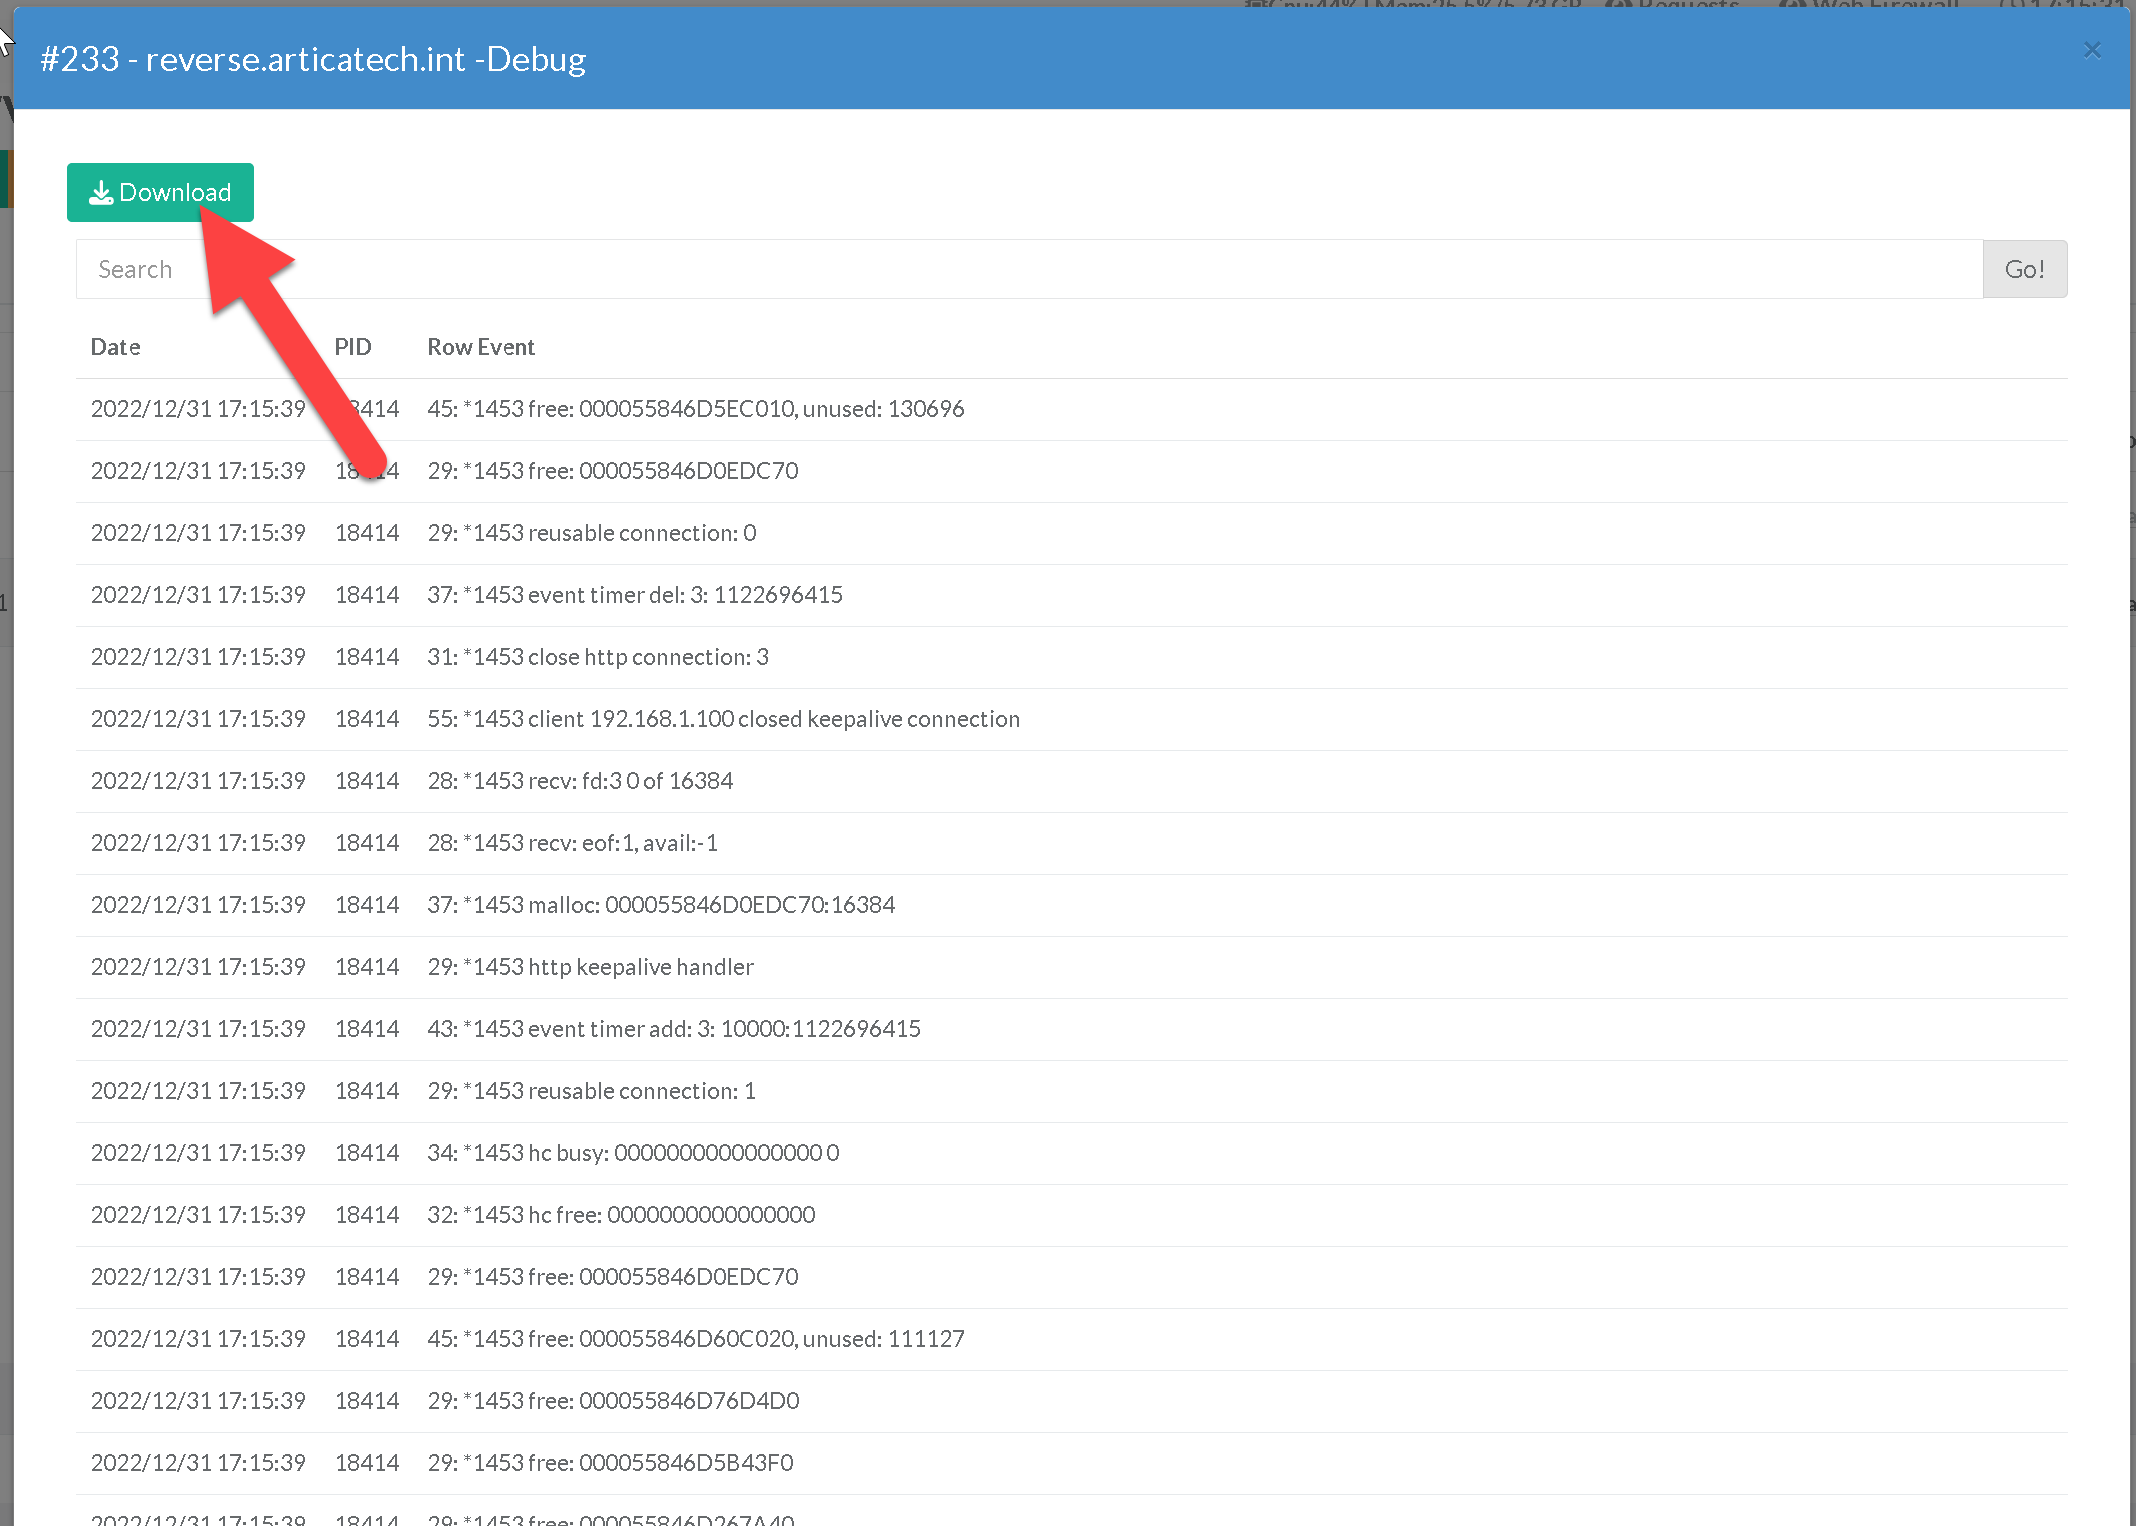Viewport: 2136px width, 1526px height.
Task: Select the reusable connection: 1 row
Action: pyautogui.click(x=591, y=1091)
